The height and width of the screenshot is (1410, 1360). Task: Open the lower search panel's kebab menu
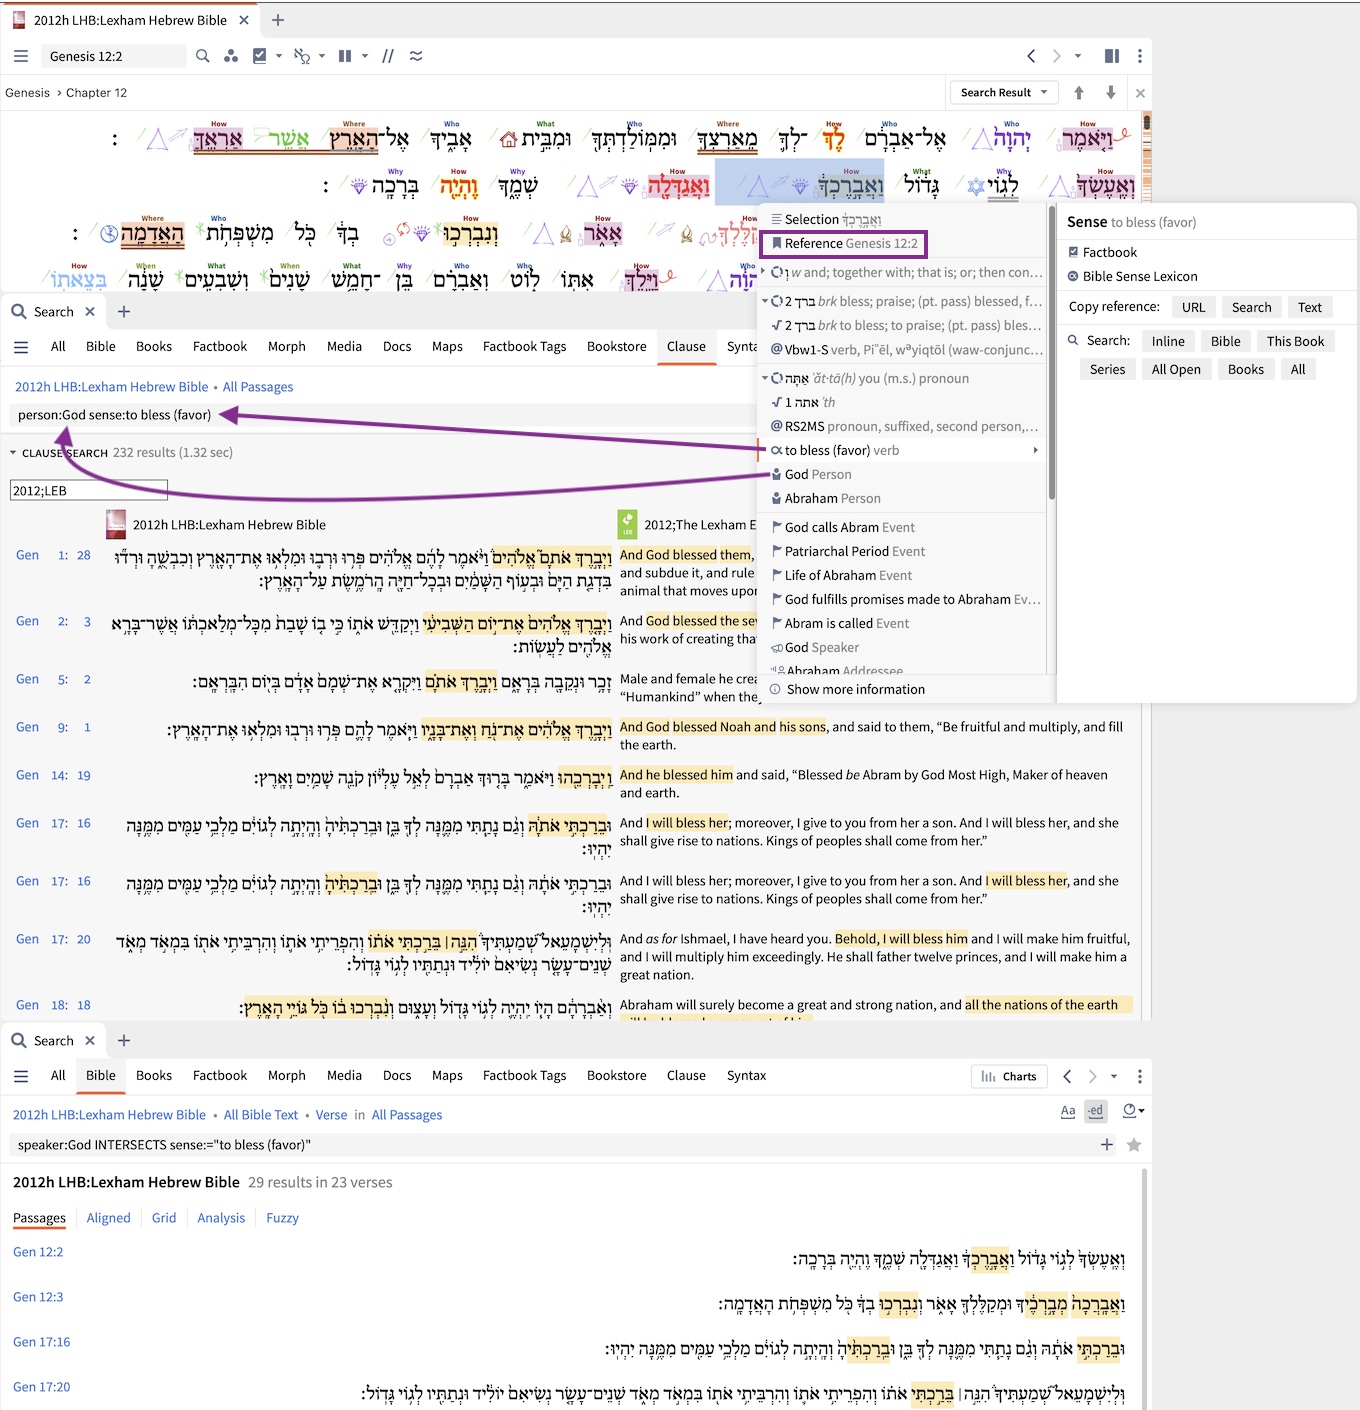pos(1140,1076)
